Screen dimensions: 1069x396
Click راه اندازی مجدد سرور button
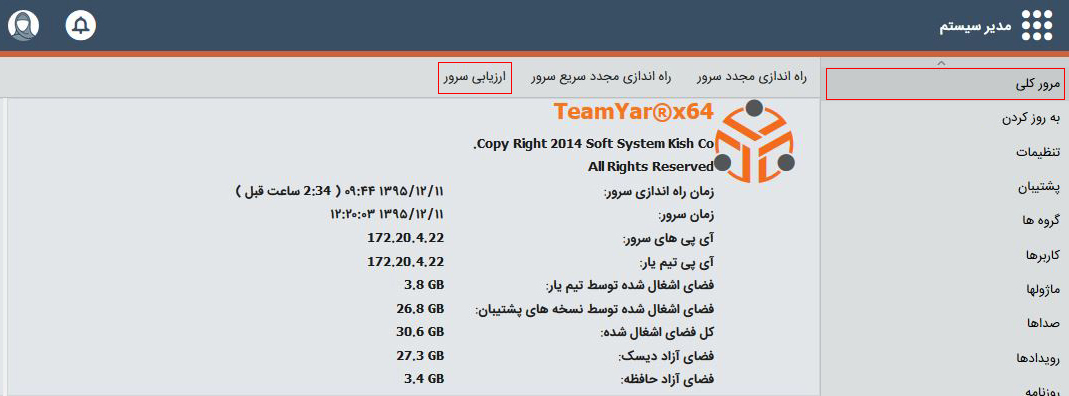tap(752, 77)
